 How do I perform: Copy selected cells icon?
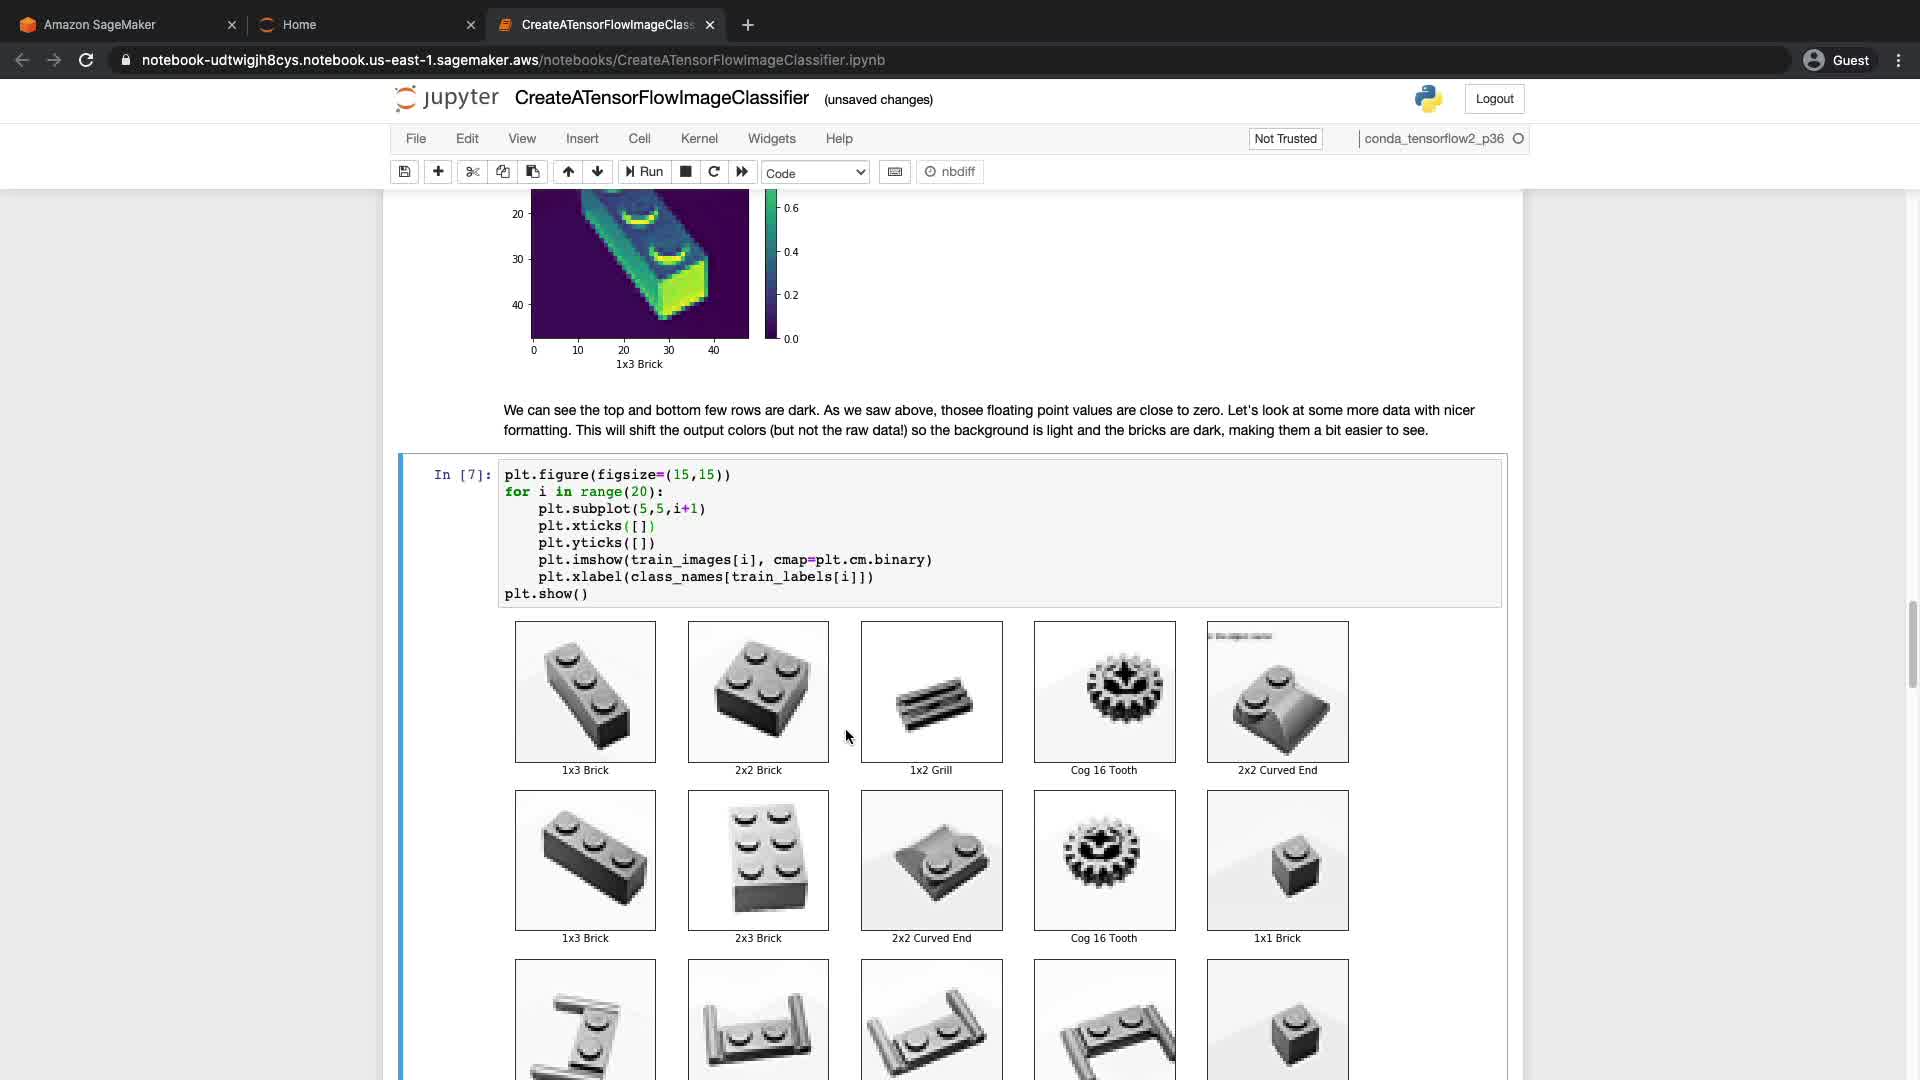tap(503, 172)
